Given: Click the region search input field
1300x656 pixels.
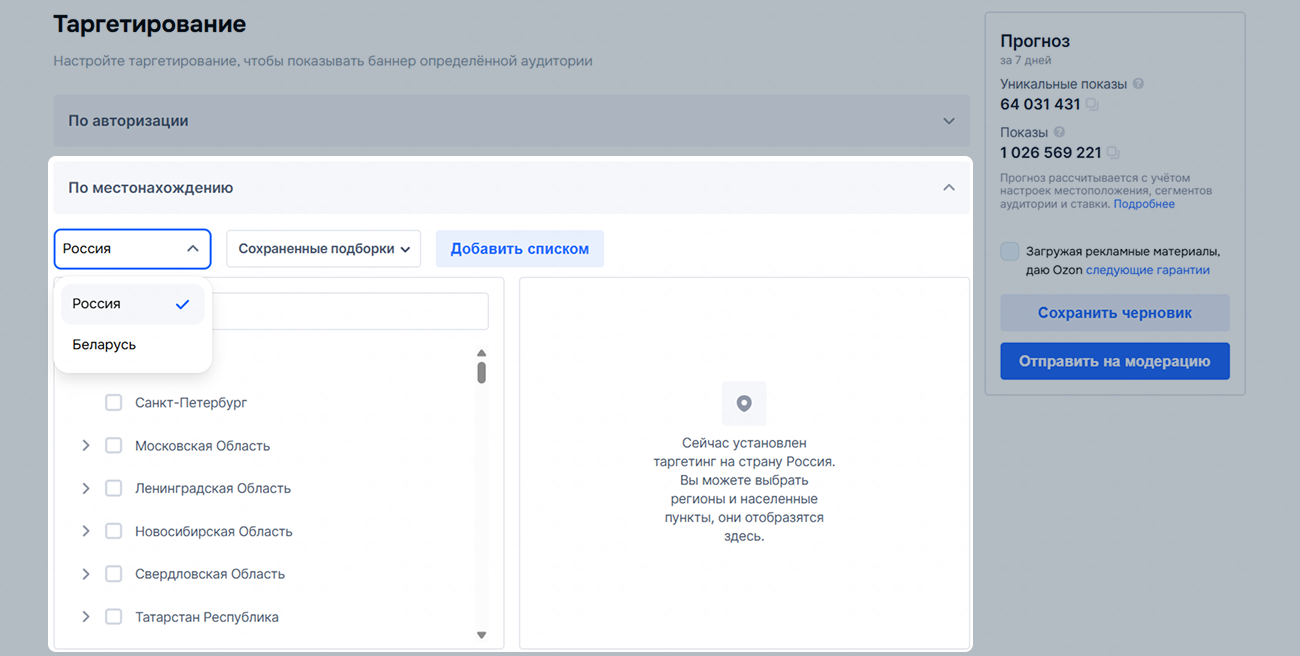Looking at the screenshot, I should pos(350,311).
